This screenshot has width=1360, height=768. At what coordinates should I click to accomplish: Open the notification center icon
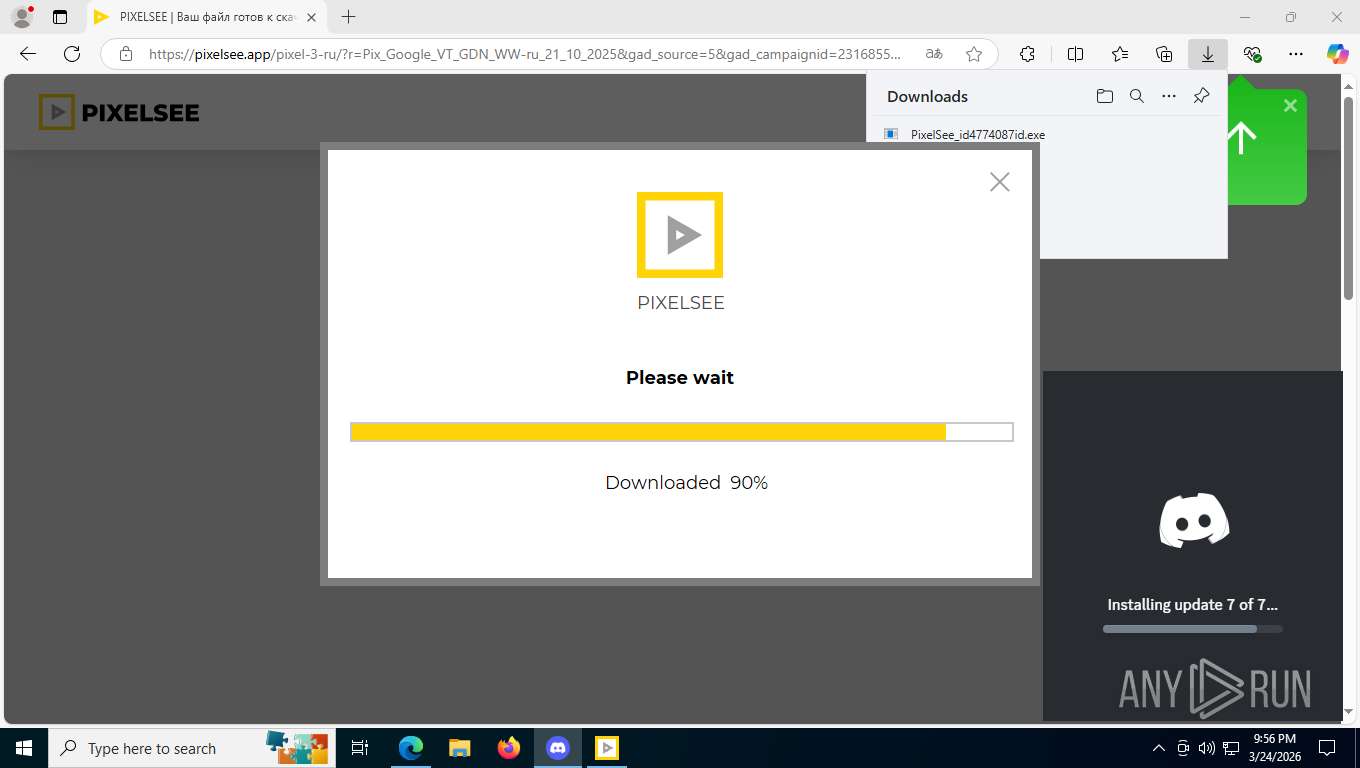click(x=1327, y=748)
